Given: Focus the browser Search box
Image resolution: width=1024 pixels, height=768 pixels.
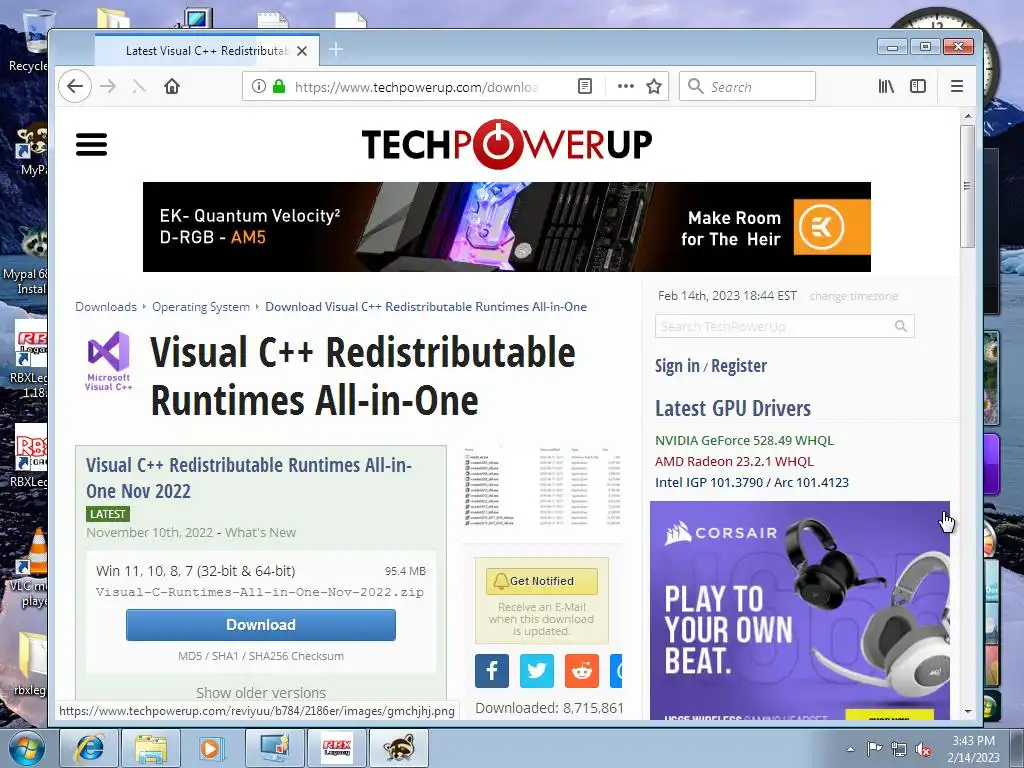Looking at the screenshot, I should [x=747, y=86].
